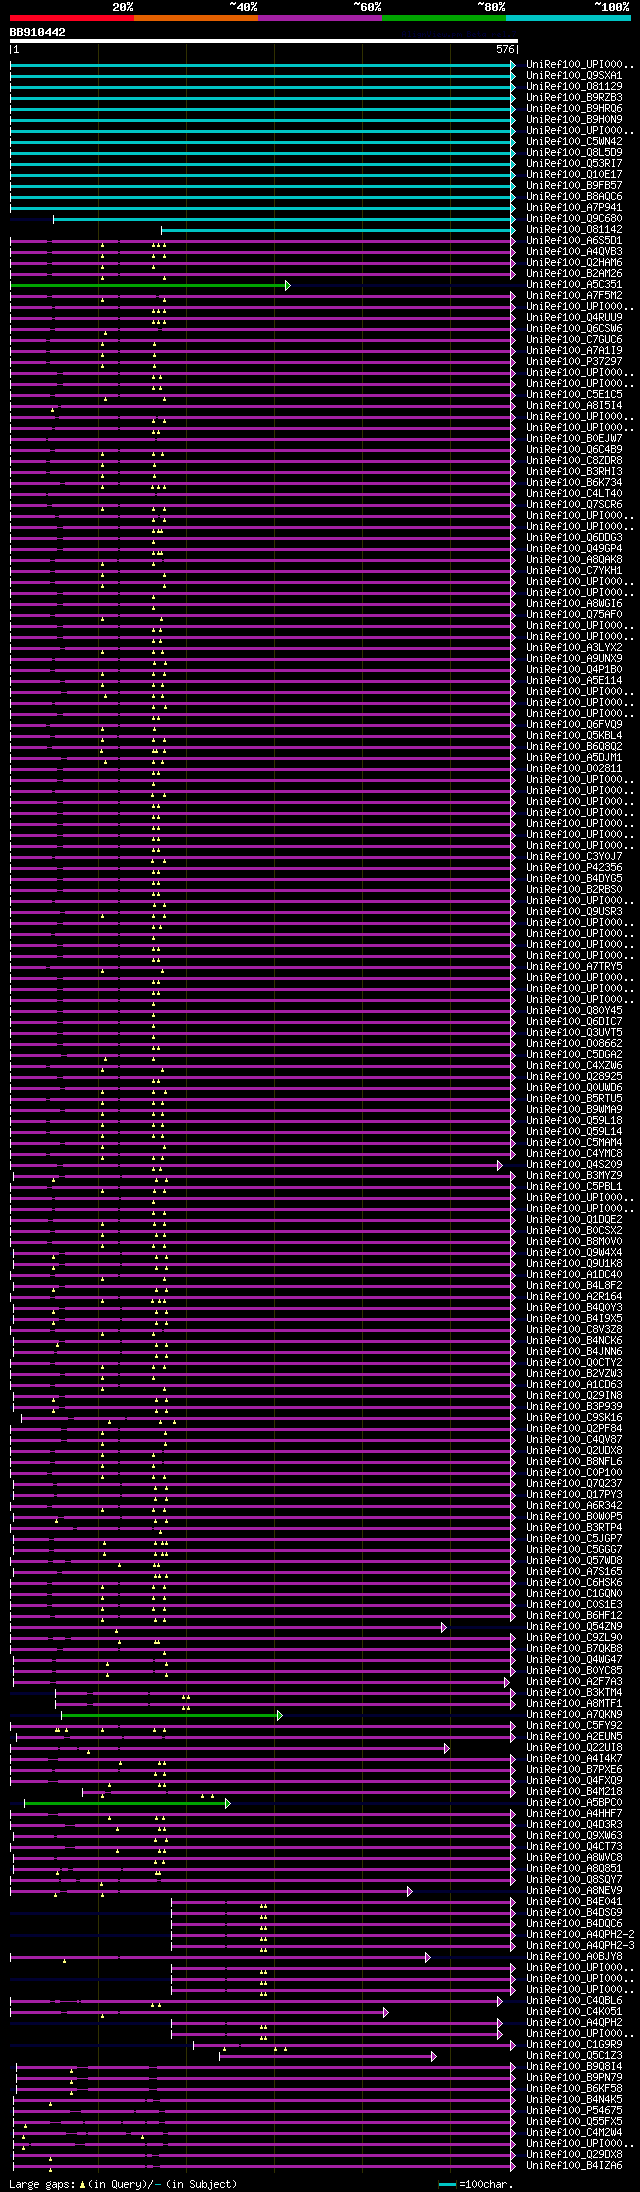This screenshot has width=640, height=2192.
Task: Select the UniRef100_Q4S2O9 label
Action: pyautogui.click(x=574, y=1164)
